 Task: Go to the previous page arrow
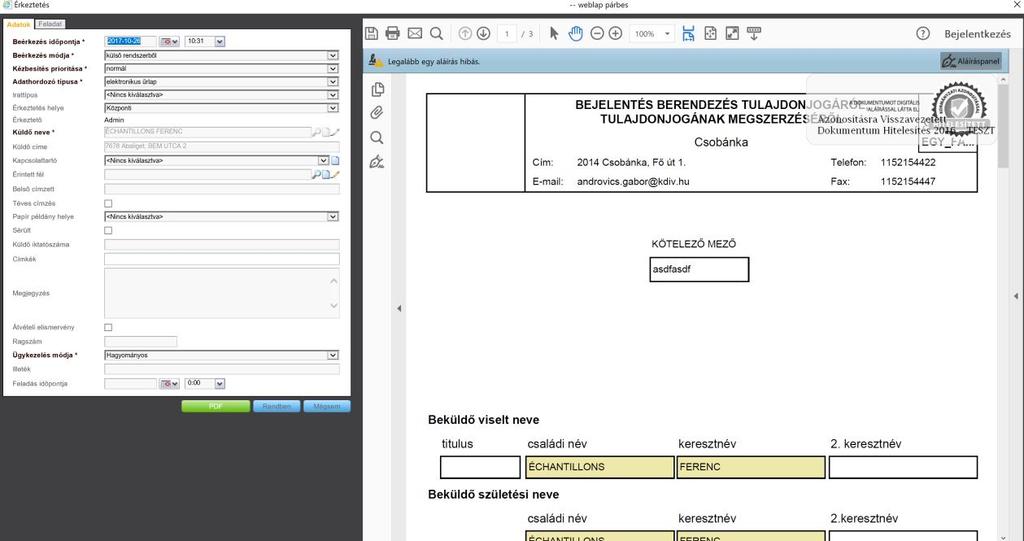point(465,33)
